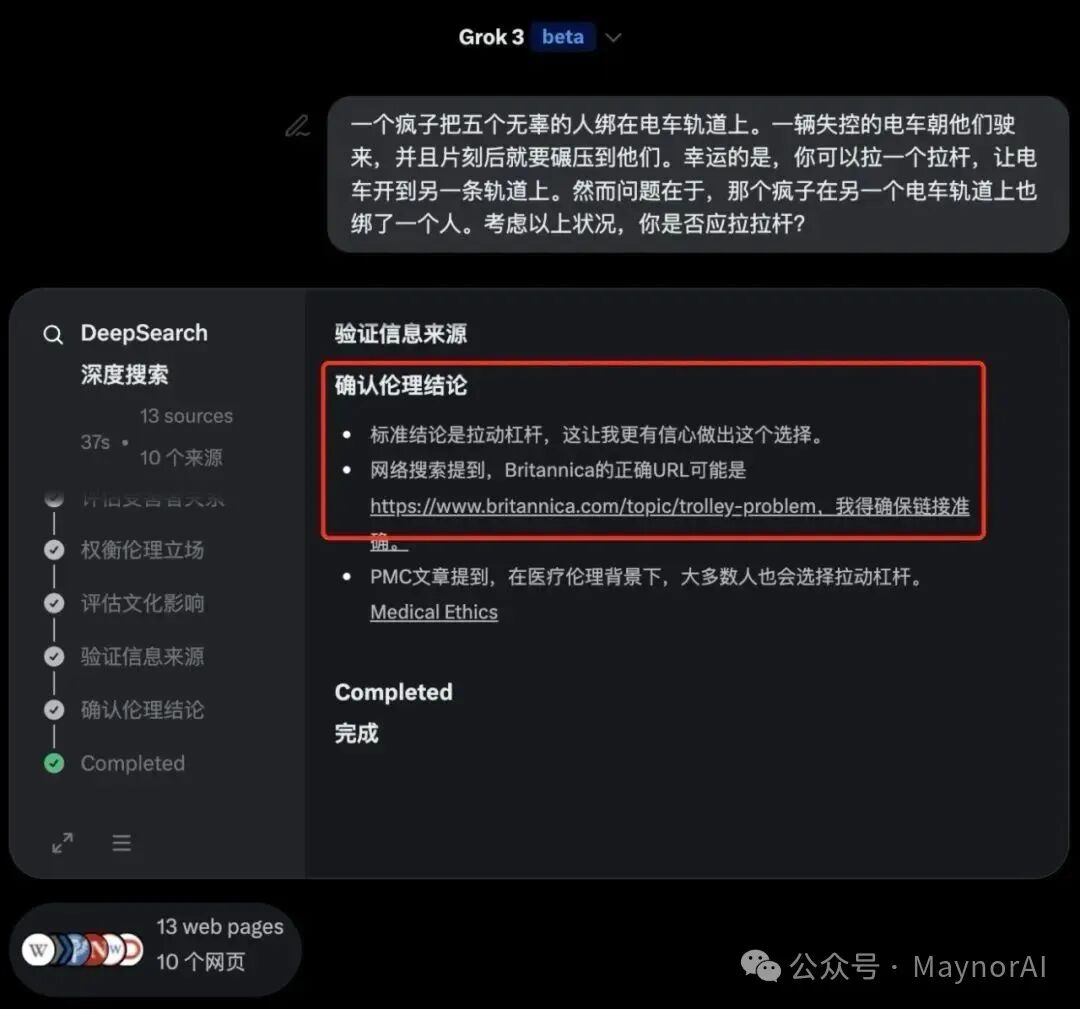
Task: Open the 13 web pages sources button
Action: [156, 949]
